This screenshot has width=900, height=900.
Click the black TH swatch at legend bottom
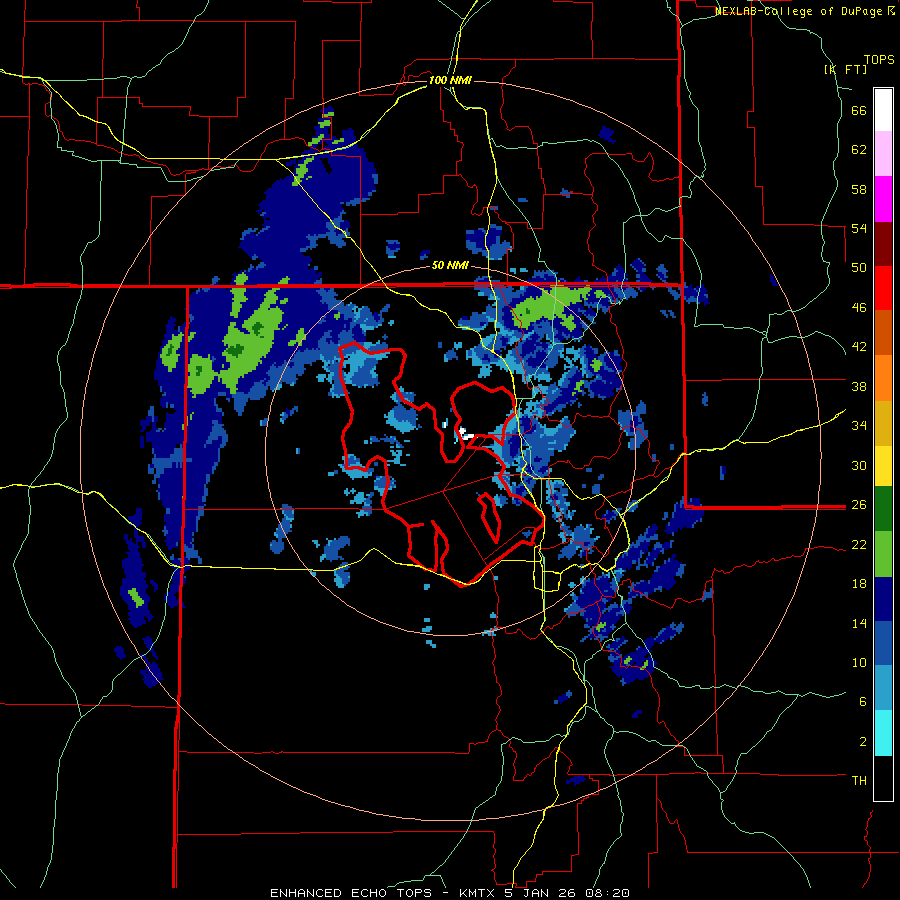(x=883, y=778)
